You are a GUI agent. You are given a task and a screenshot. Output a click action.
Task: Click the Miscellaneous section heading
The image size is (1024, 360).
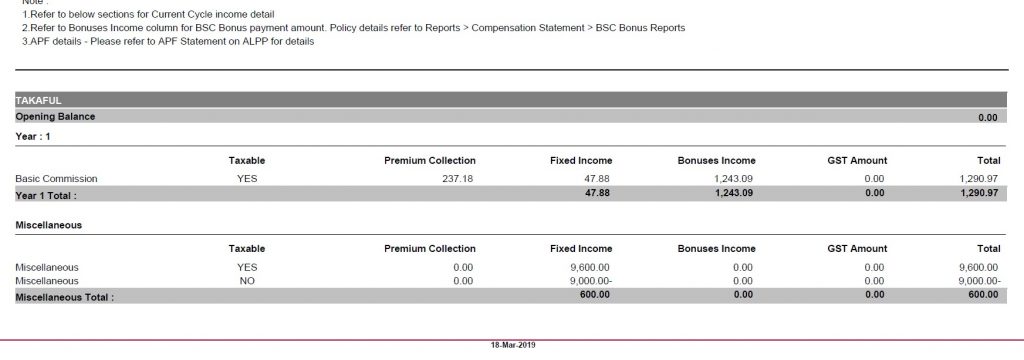48,225
